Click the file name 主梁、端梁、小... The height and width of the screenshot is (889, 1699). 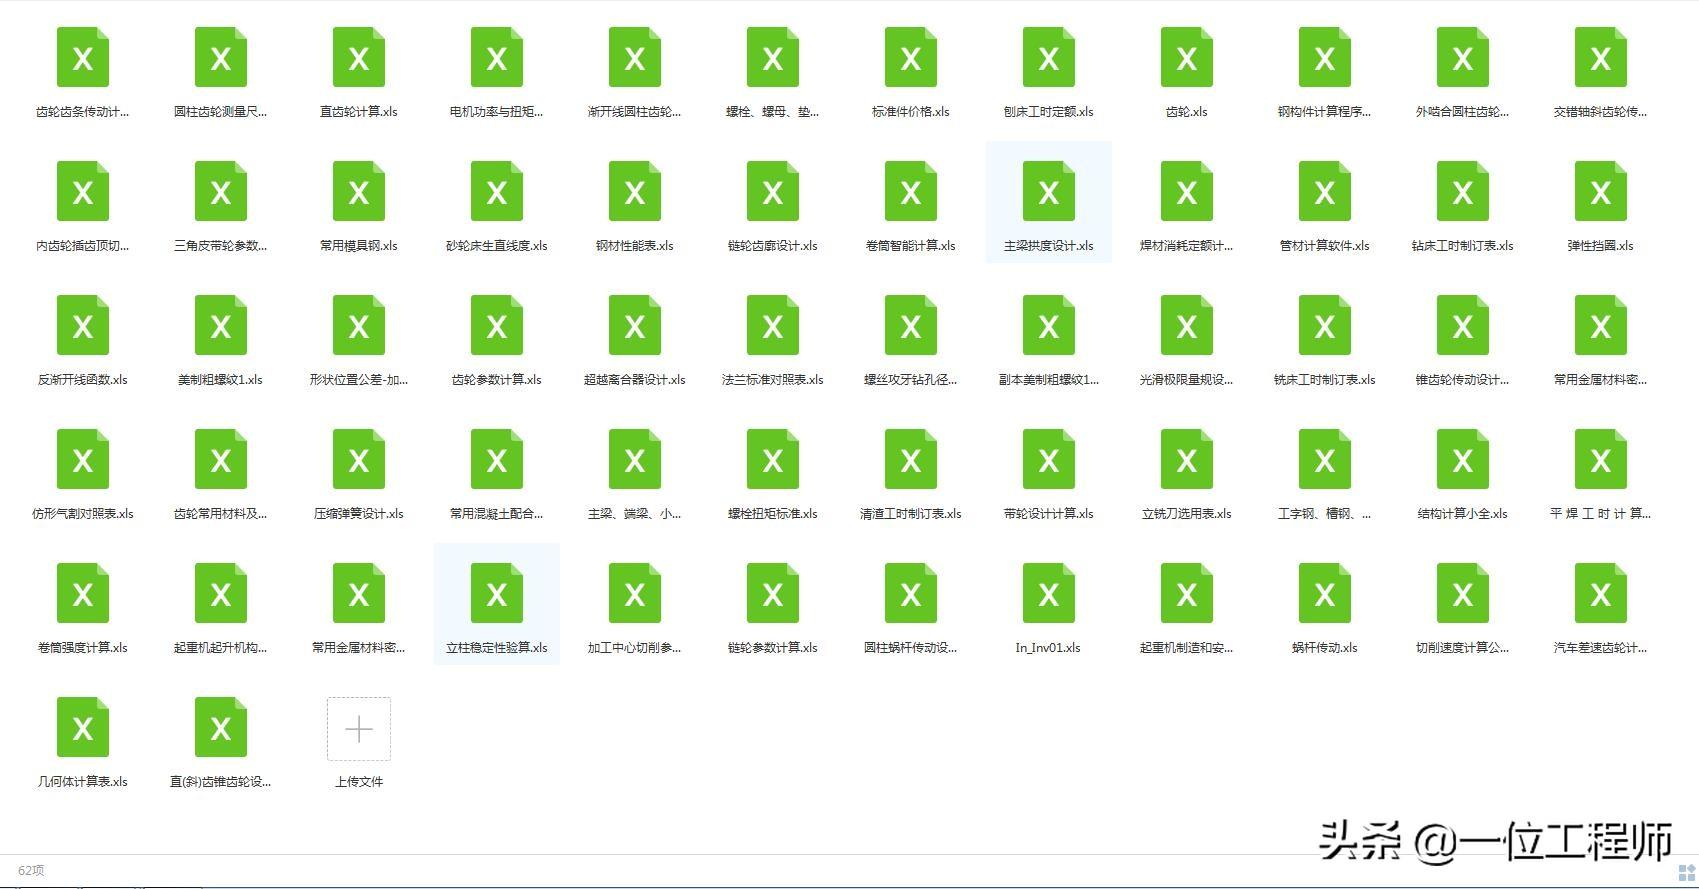[x=635, y=514]
